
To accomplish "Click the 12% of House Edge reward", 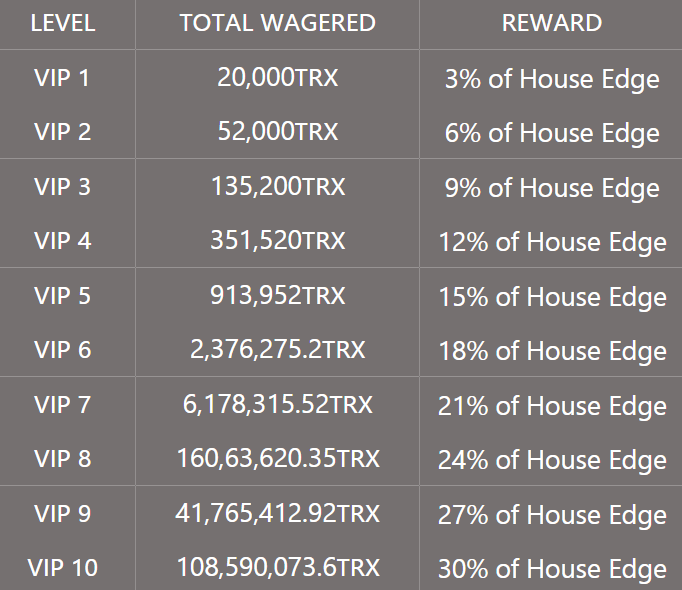I will 552,243.
